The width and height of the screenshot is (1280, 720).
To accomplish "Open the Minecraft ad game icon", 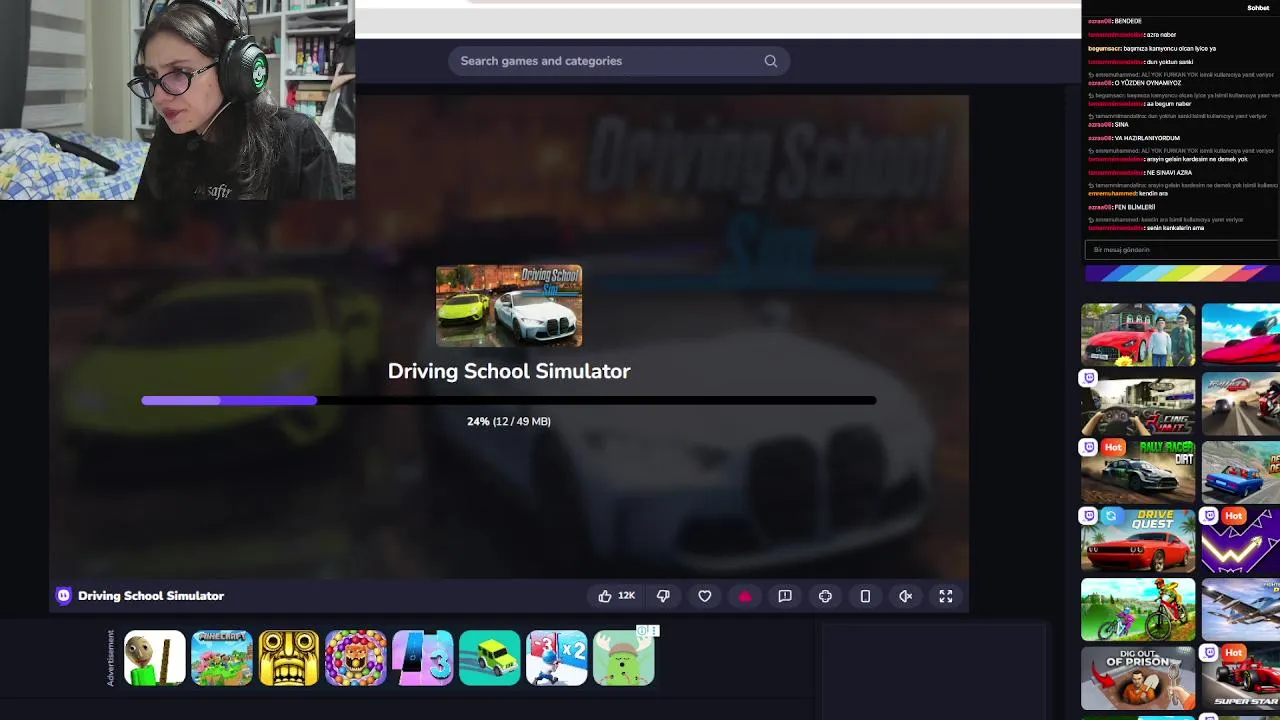I will click(x=222, y=658).
